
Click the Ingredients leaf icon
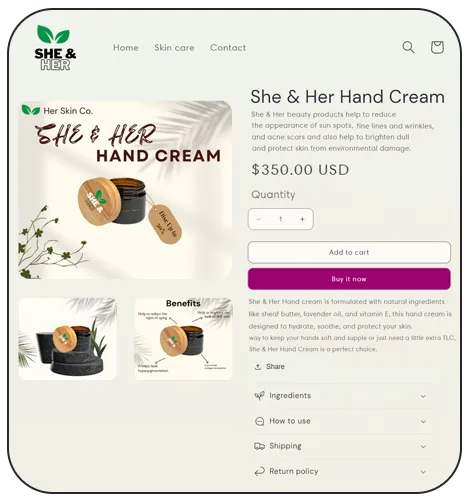pos(259,396)
